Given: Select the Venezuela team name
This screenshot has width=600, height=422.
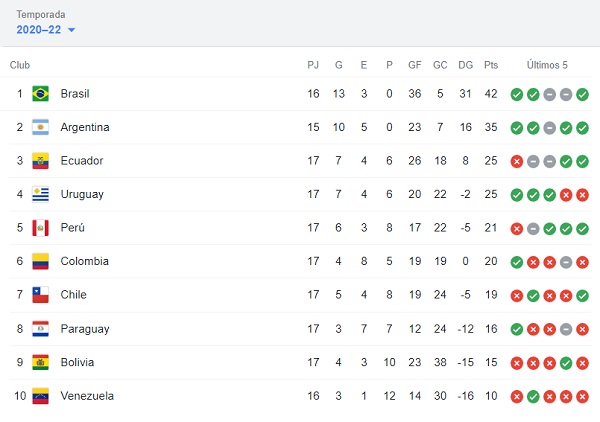Looking at the screenshot, I should point(87,396).
